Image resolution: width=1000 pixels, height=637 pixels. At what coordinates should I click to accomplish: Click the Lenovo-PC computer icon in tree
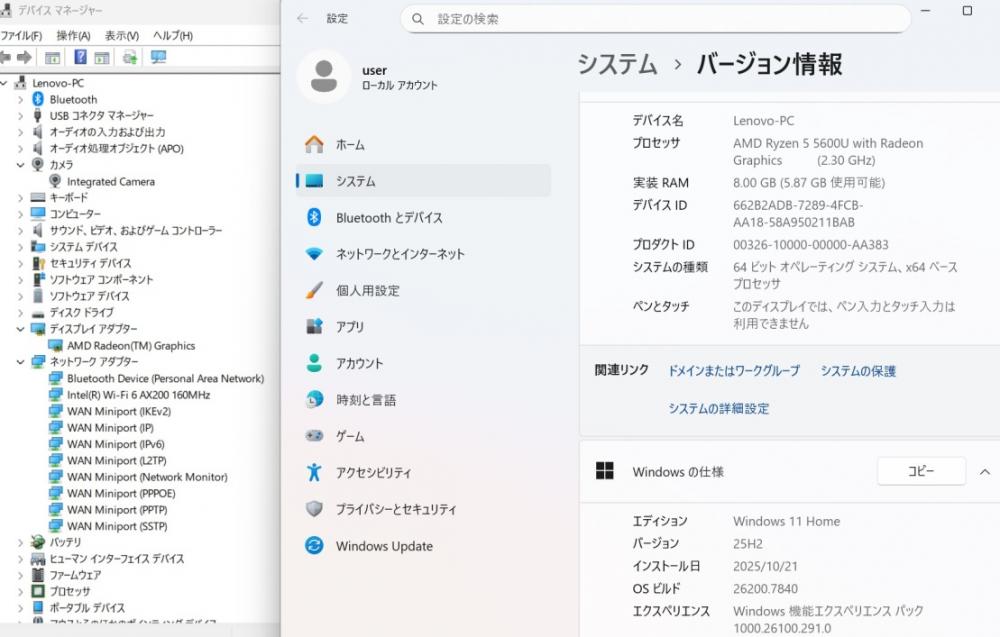pos(20,83)
